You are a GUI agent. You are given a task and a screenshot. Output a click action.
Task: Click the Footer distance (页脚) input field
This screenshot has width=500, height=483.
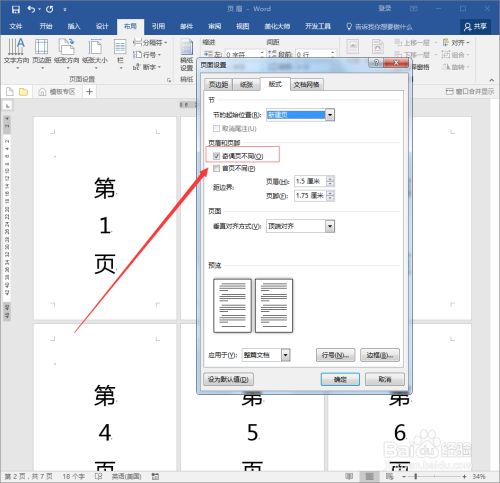(310, 196)
